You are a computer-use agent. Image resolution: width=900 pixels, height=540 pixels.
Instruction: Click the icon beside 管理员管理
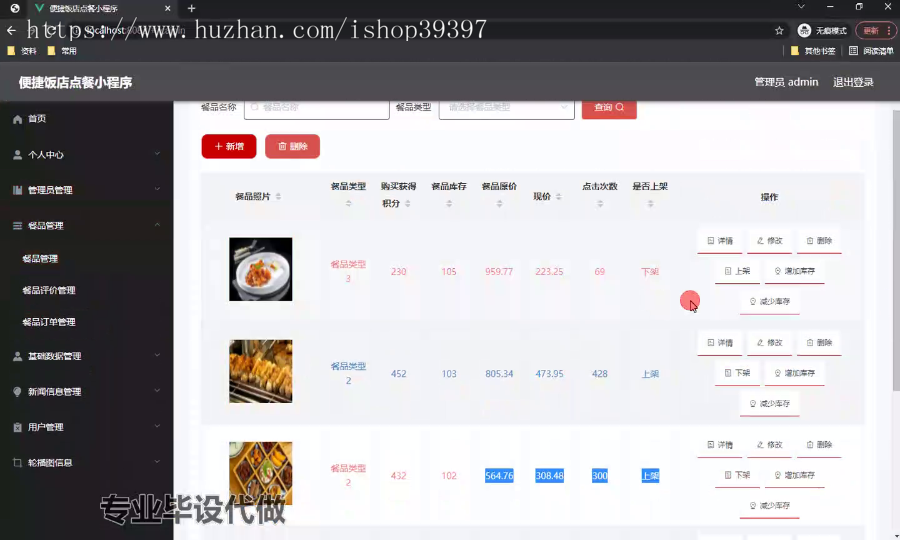click(x=17, y=190)
